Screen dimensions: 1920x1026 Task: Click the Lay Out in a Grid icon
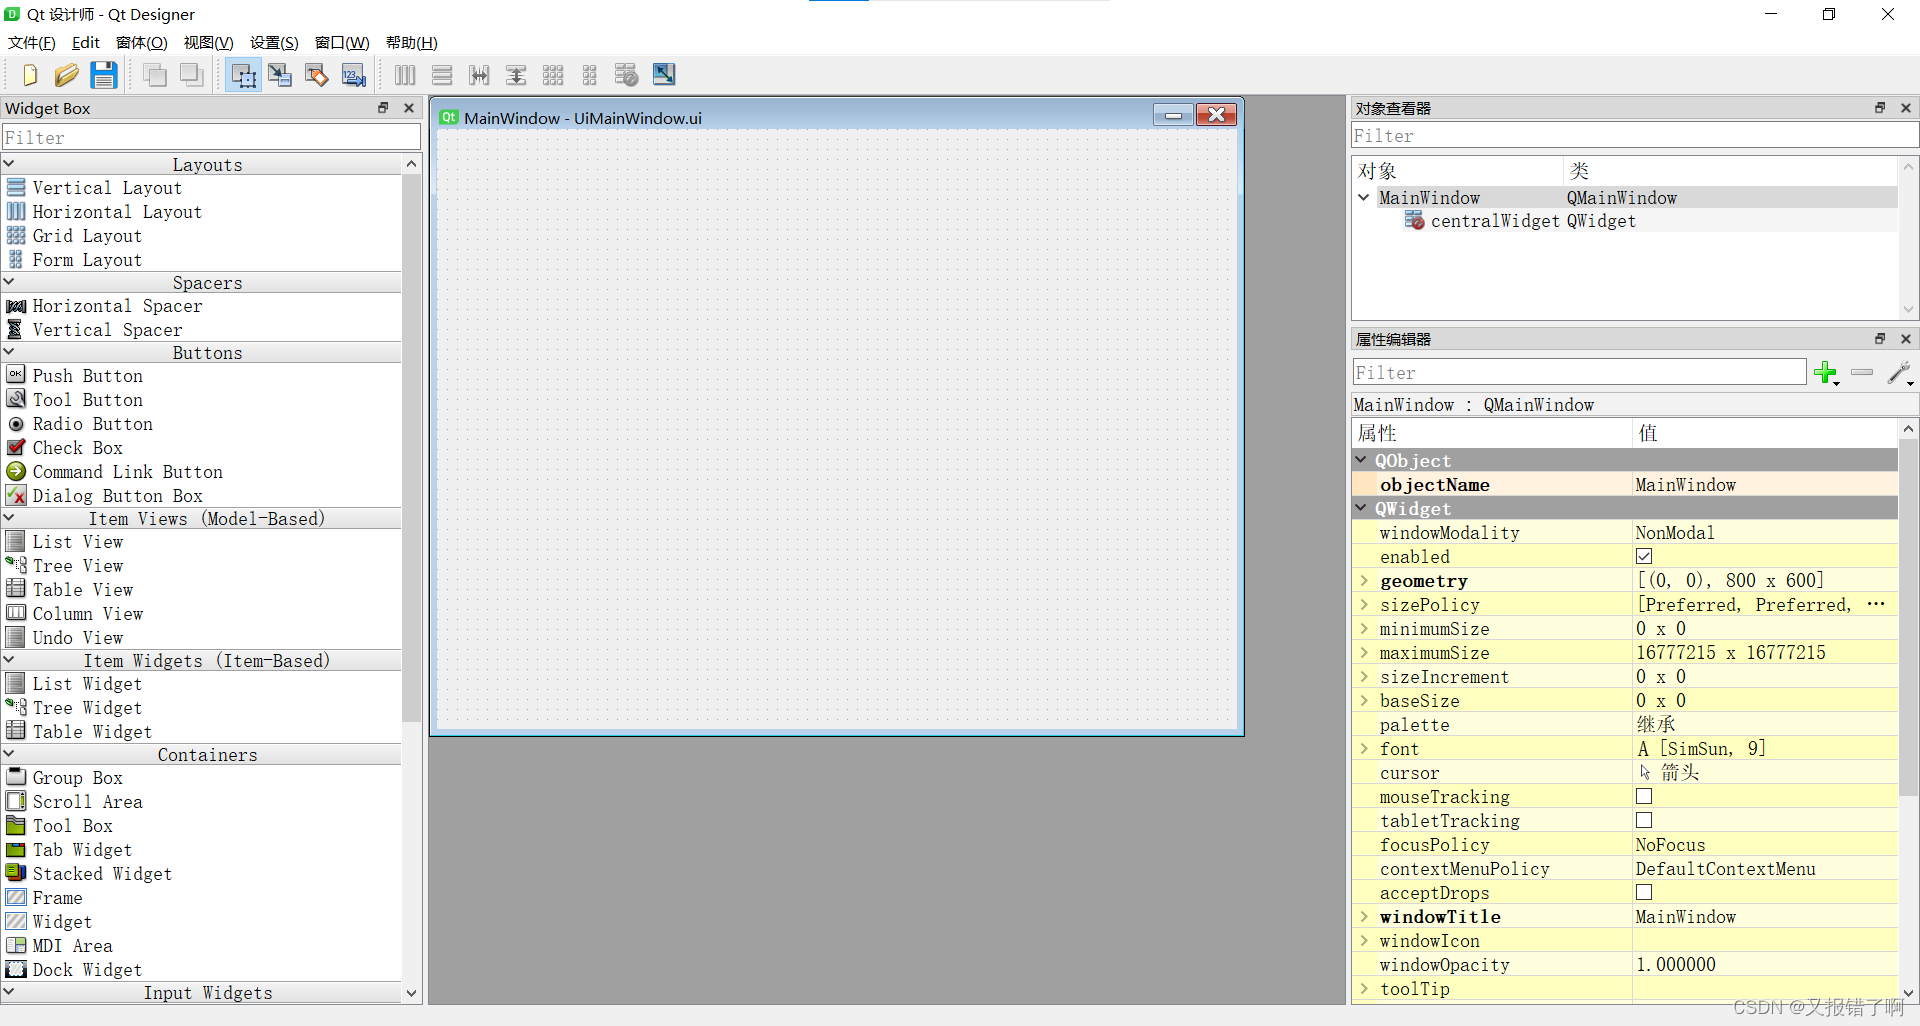click(x=553, y=75)
